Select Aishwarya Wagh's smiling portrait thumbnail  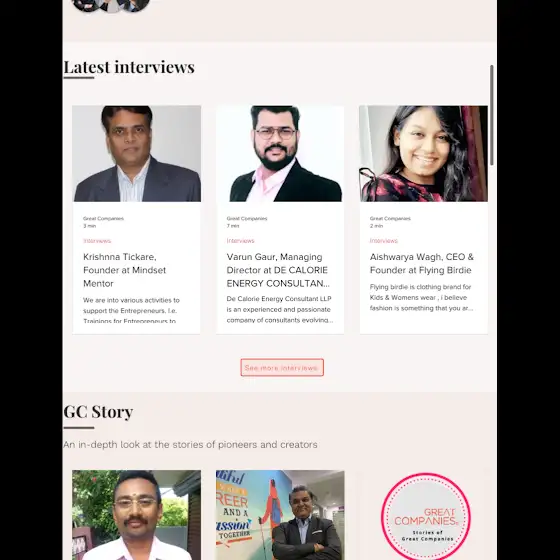(424, 154)
